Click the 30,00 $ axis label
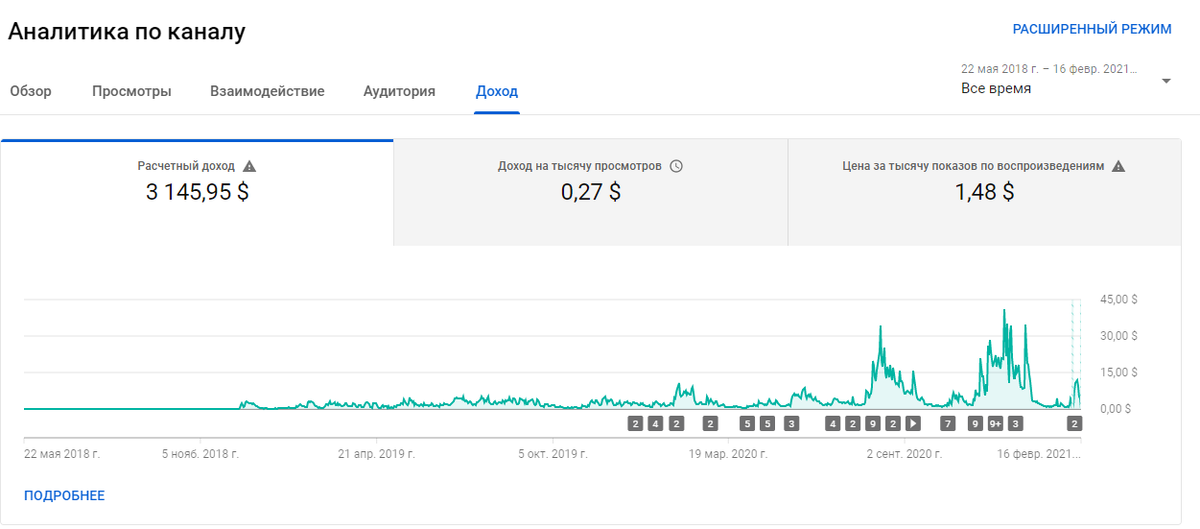This screenshot has height=529, width=1200. [1119, 335]
